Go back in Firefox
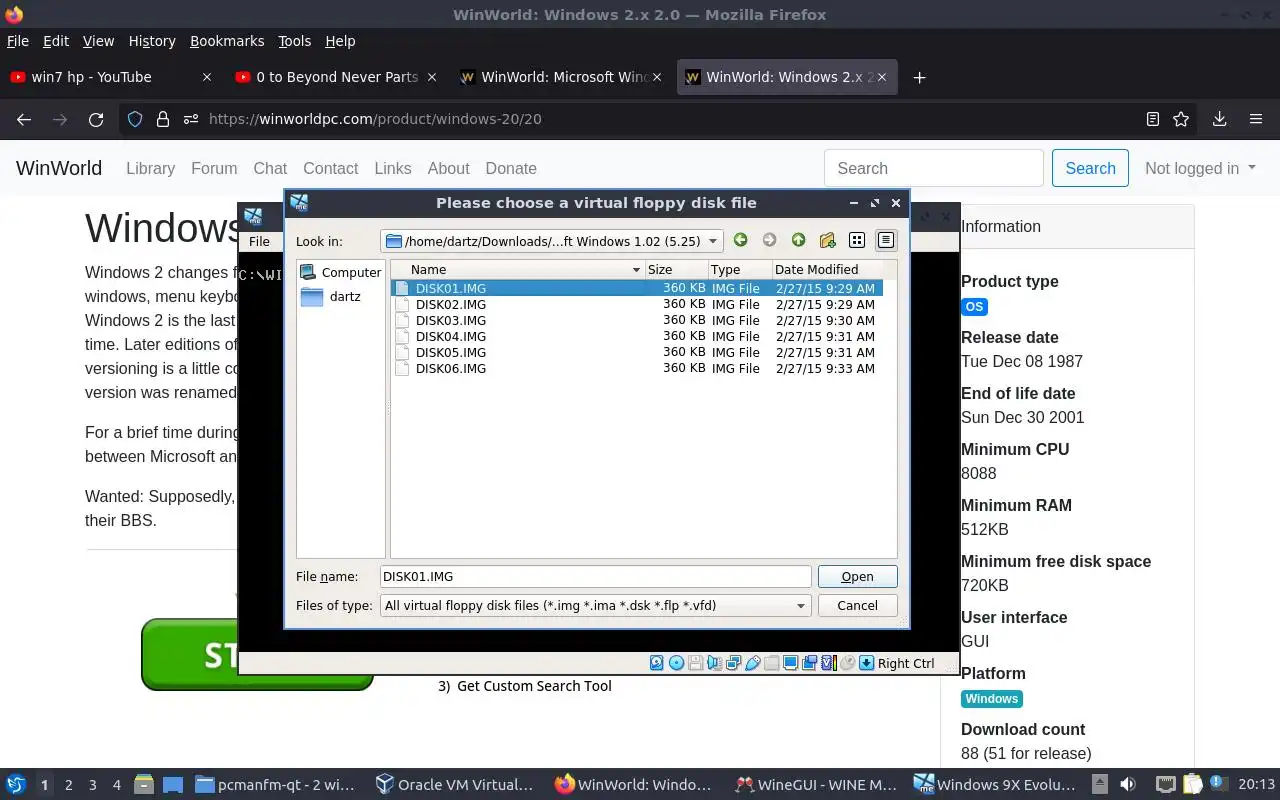 coord(24,119)
